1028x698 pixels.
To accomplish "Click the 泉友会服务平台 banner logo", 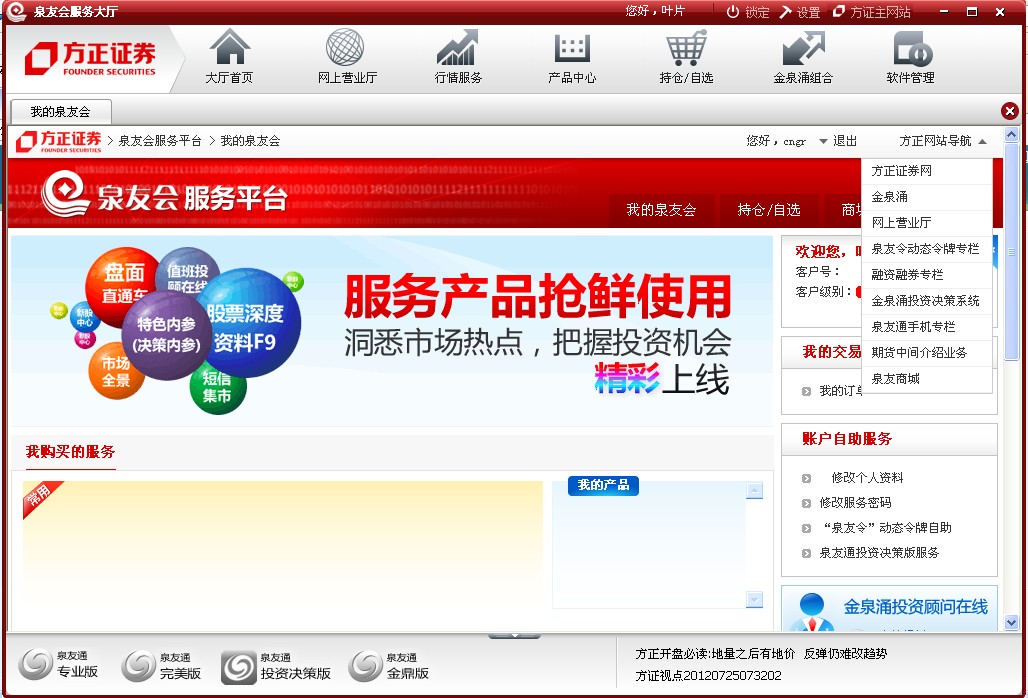I will [x=165, y=193].
